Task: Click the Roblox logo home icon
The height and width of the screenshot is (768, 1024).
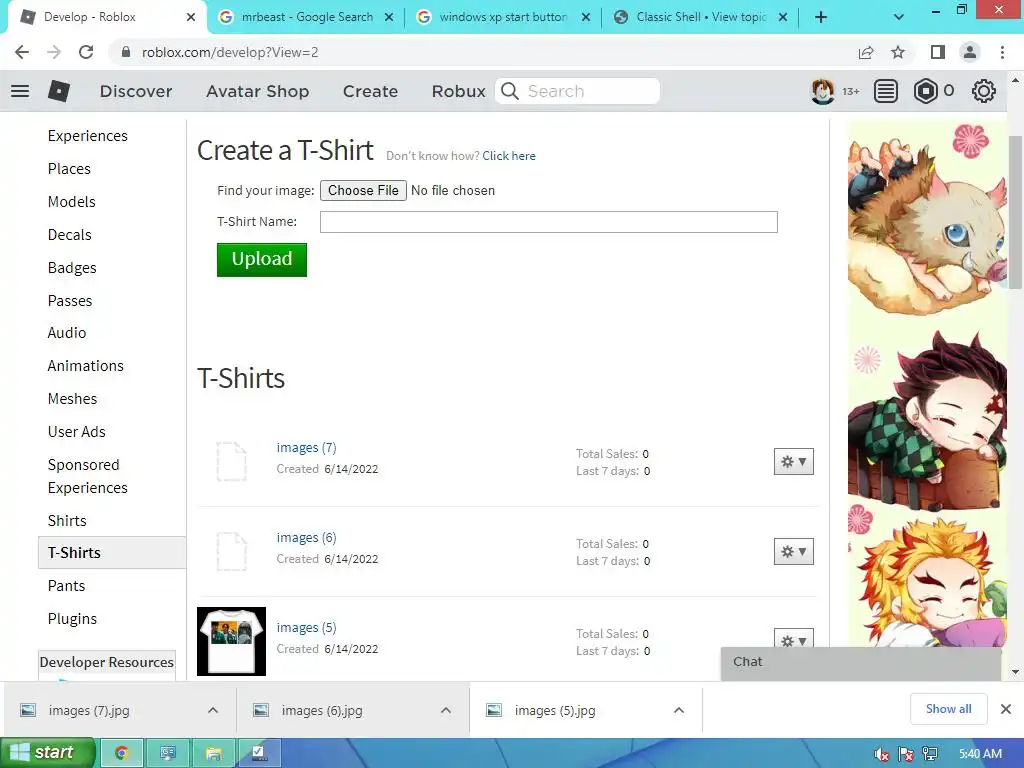Action: click(x=59, y=91)
